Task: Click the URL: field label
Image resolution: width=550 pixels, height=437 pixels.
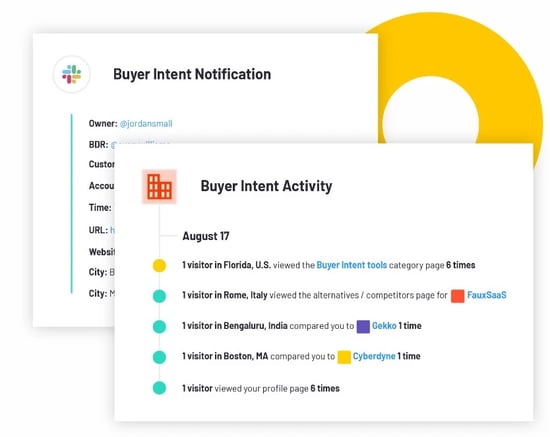Action: 98,230
